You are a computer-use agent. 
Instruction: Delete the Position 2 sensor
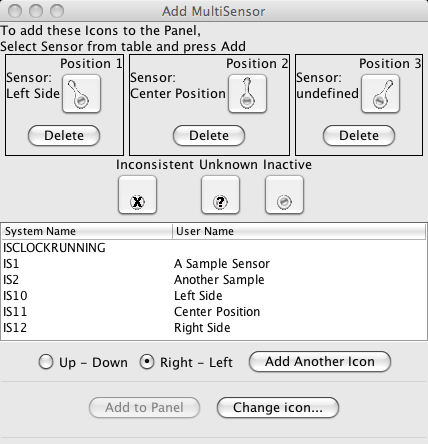pyautogui.click(x=209, y=136)
